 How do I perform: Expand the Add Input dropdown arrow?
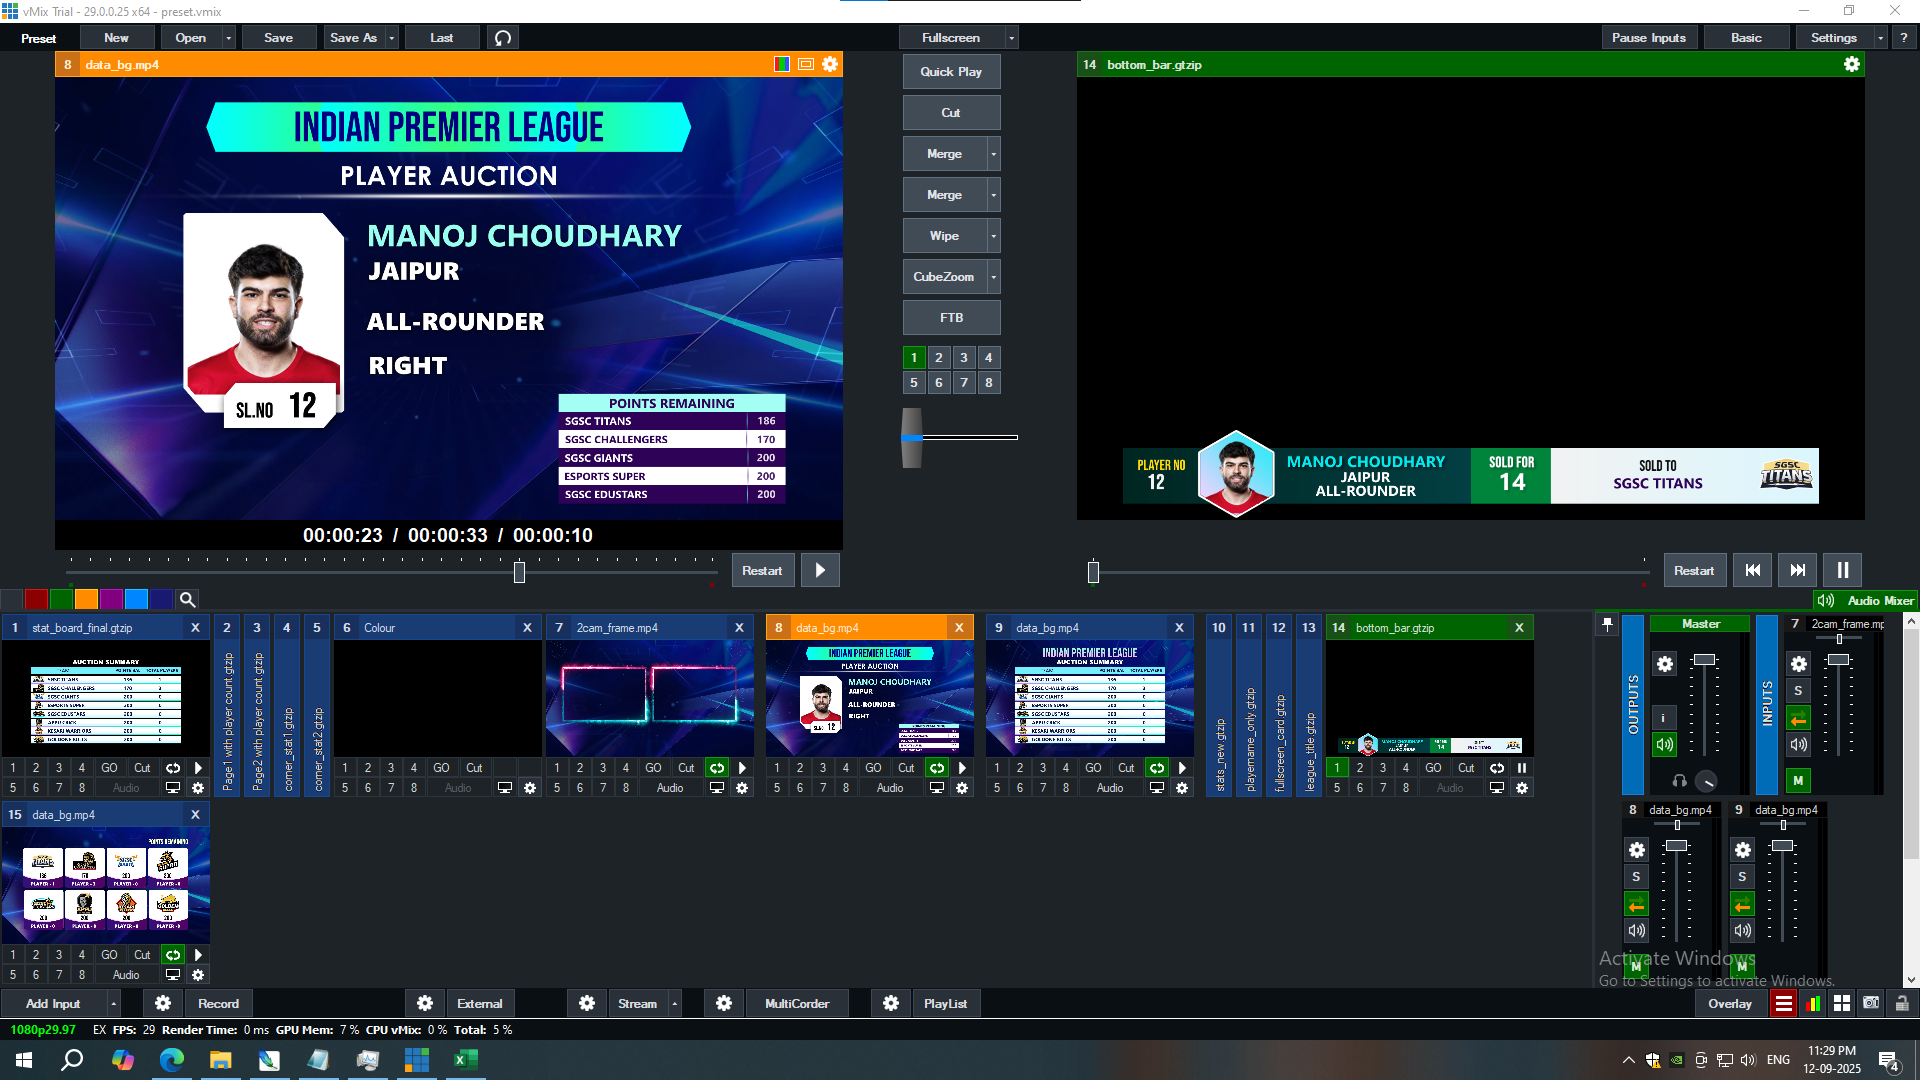(113, 1004)
